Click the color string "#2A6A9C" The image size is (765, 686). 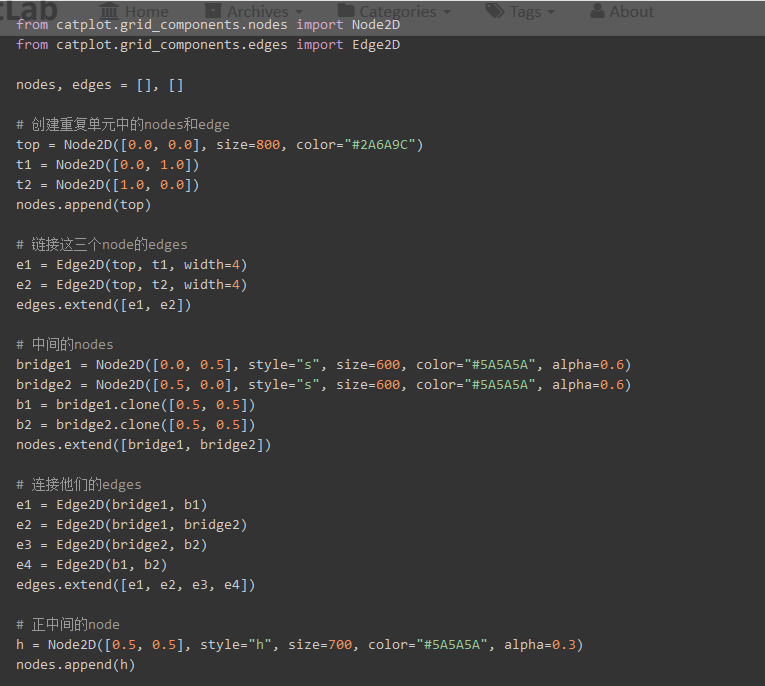[x=380, y=145]
